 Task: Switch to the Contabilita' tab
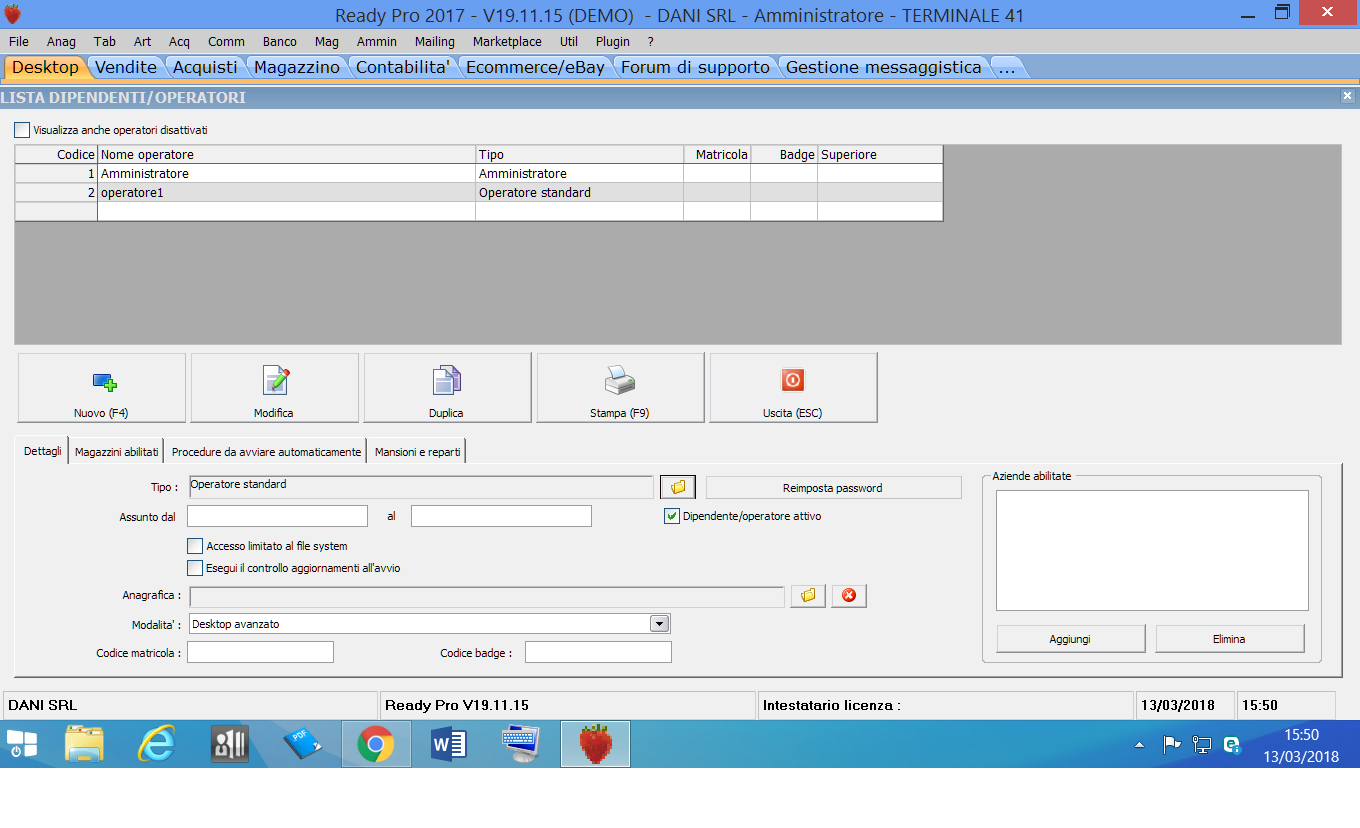tap(403, 67)
